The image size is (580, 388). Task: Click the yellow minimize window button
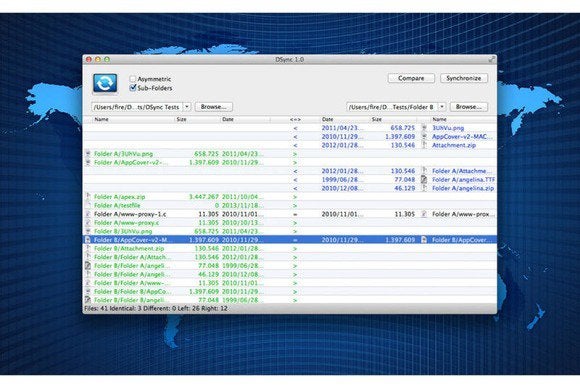click(x=98, y=59)
